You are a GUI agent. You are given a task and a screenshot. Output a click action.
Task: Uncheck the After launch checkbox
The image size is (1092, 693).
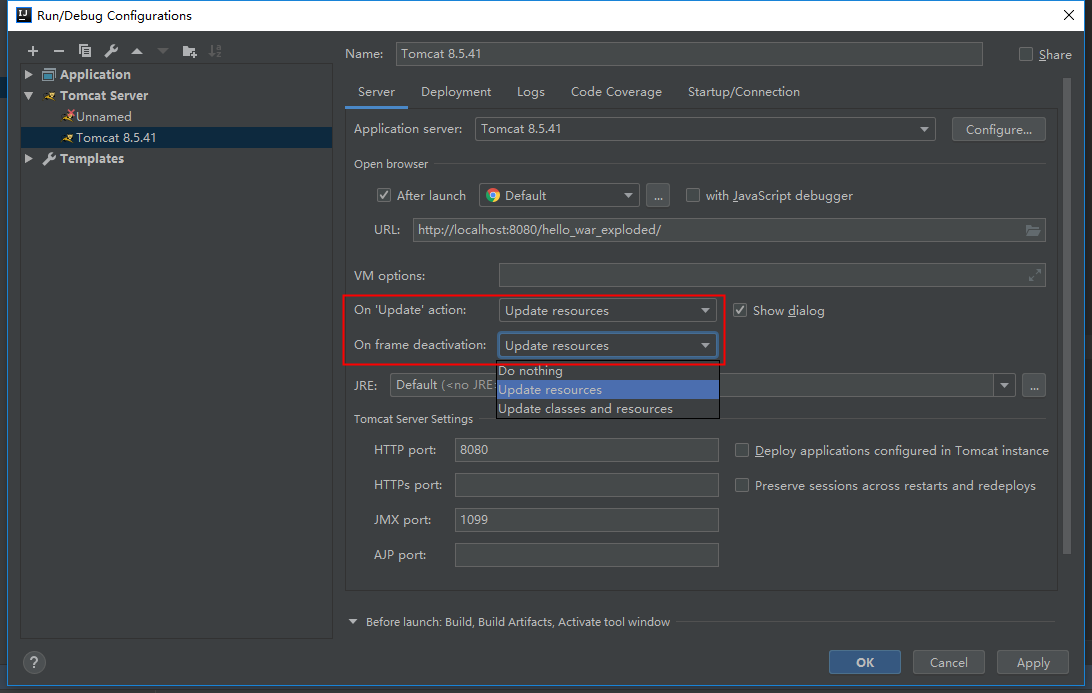(x=384, y=195)
